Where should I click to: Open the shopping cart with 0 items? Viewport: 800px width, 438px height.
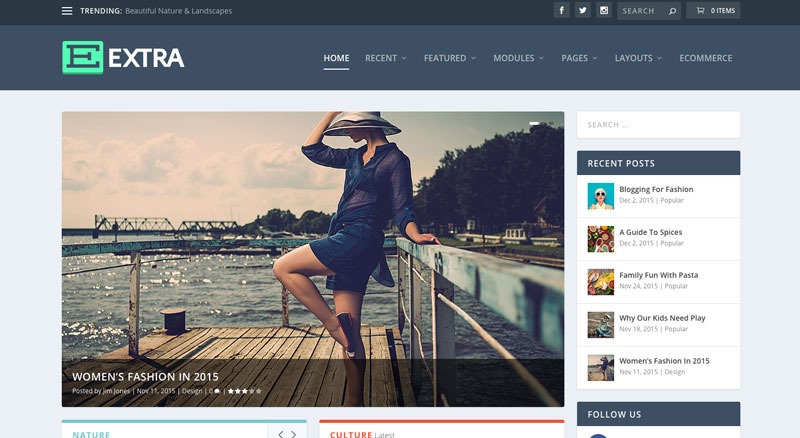tap(714, 11)
